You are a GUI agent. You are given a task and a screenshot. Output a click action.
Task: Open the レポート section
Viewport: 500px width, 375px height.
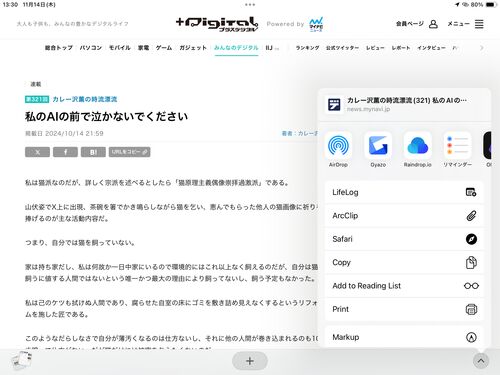(401, 48)
